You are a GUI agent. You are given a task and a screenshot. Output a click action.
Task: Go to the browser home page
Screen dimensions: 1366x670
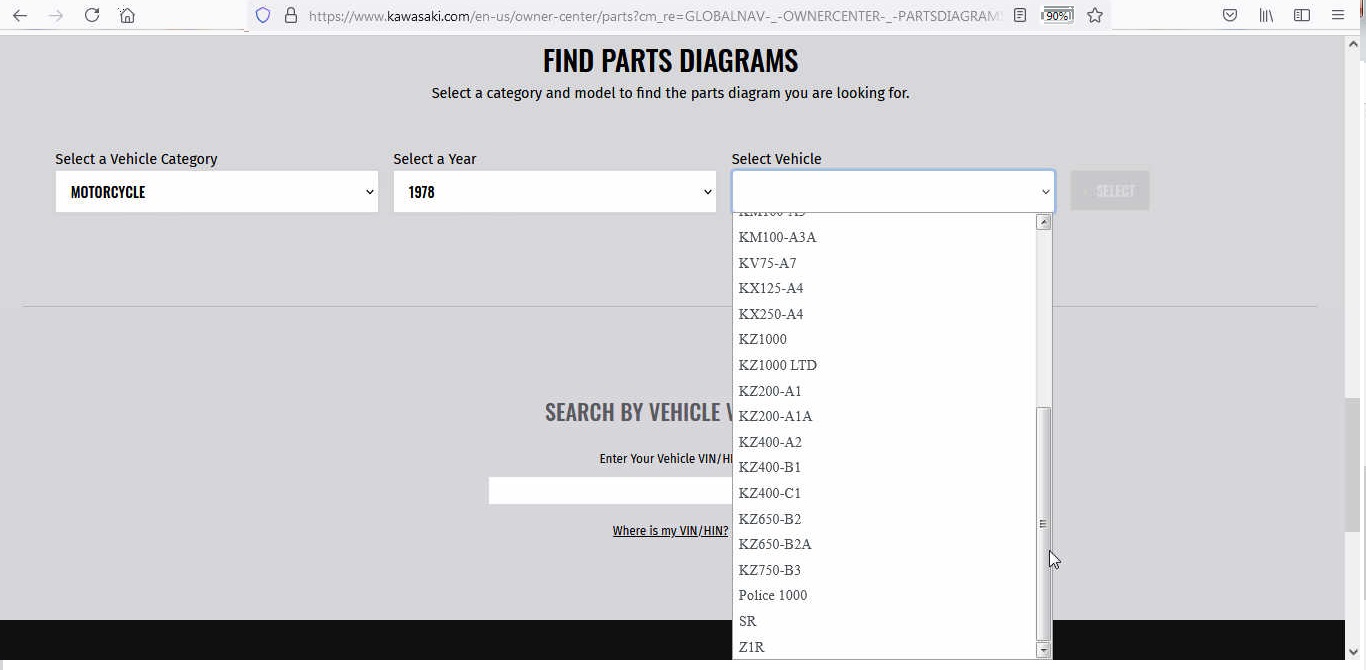pos(127,15)
